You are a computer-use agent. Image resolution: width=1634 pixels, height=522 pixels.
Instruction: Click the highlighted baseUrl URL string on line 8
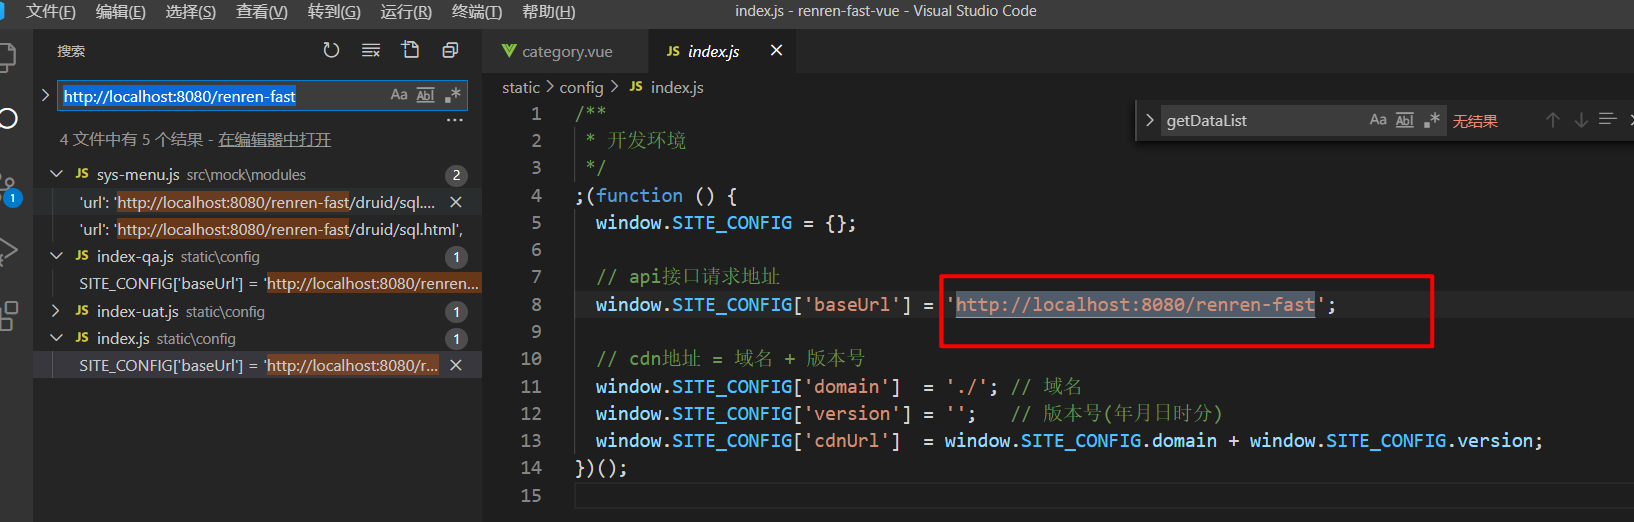[1135, 305]
